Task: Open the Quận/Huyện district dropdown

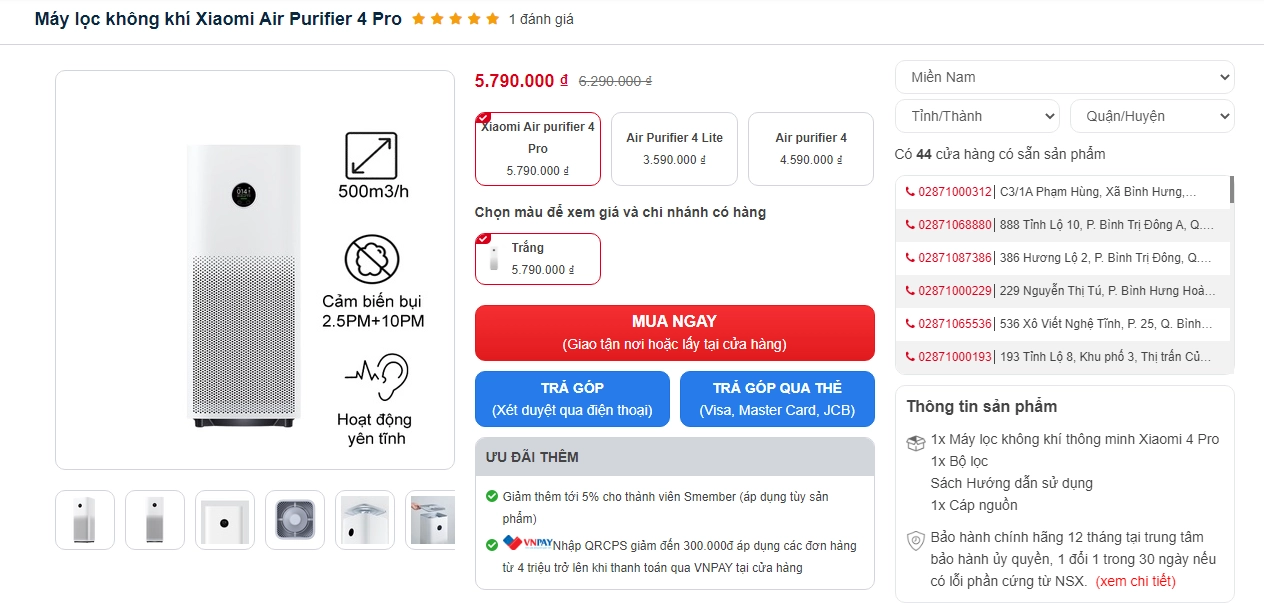Action: 1152,116
